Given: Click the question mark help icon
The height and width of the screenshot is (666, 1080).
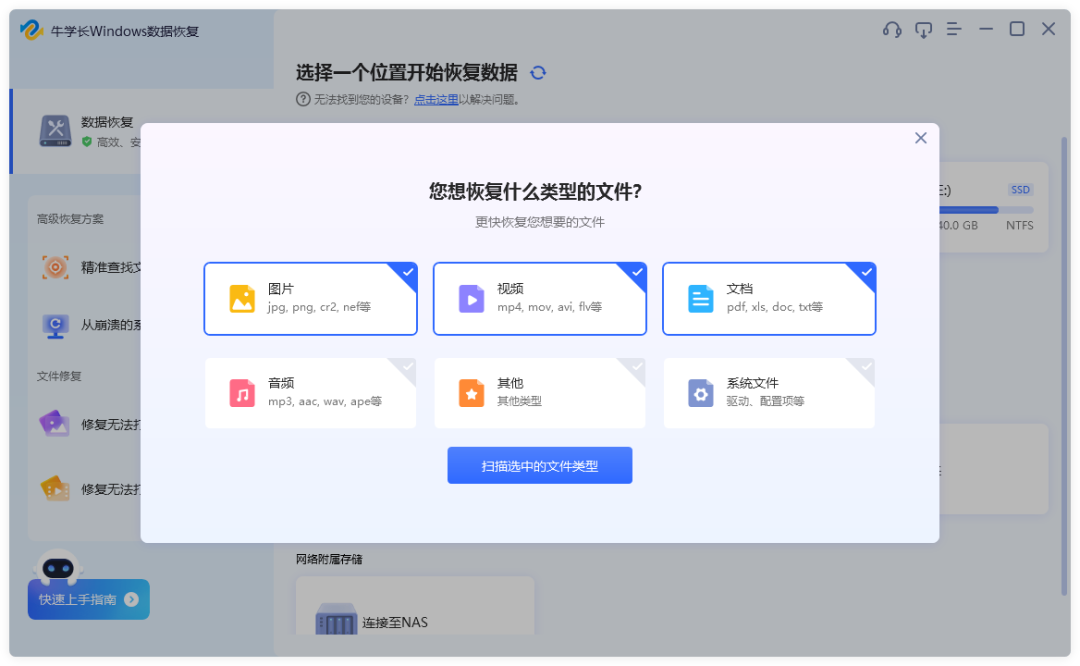Looking at the screenshot, I should click(x=303, y=99).
